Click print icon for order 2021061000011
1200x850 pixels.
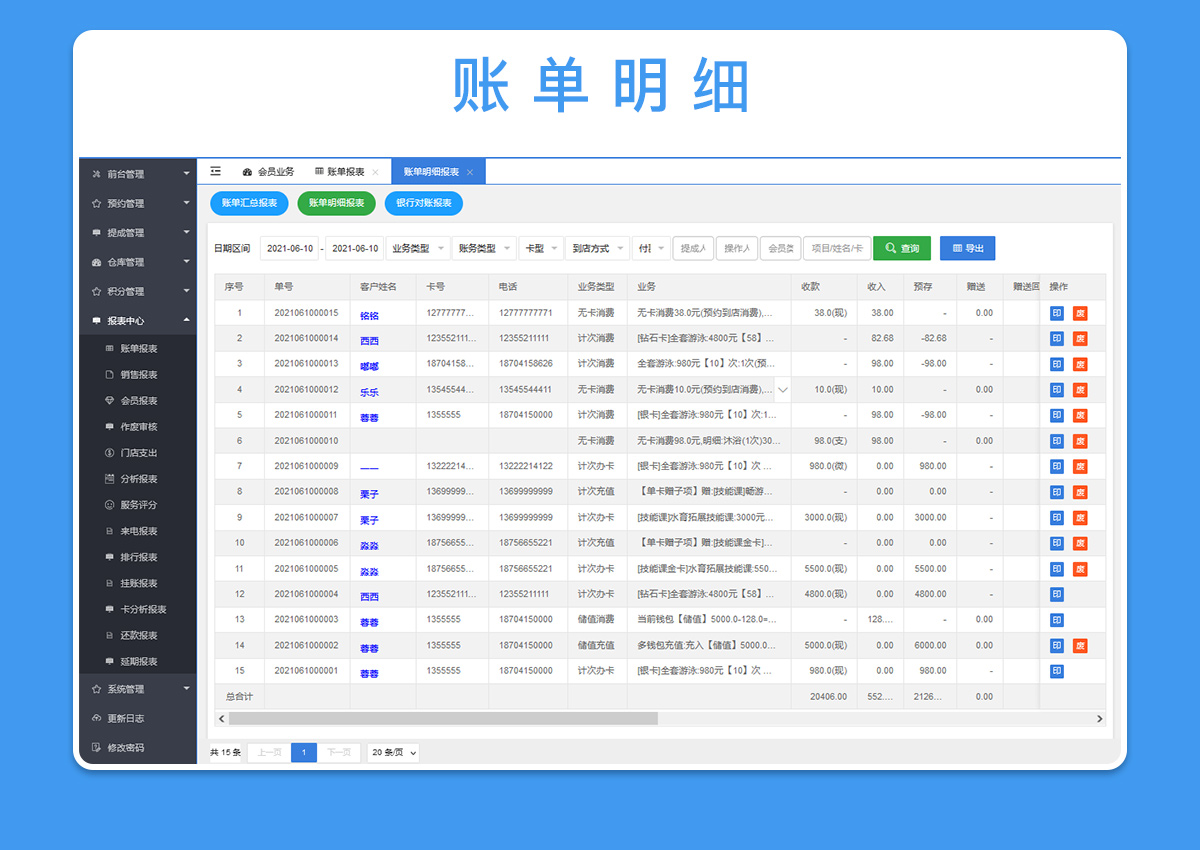(x=1057, y=415)
